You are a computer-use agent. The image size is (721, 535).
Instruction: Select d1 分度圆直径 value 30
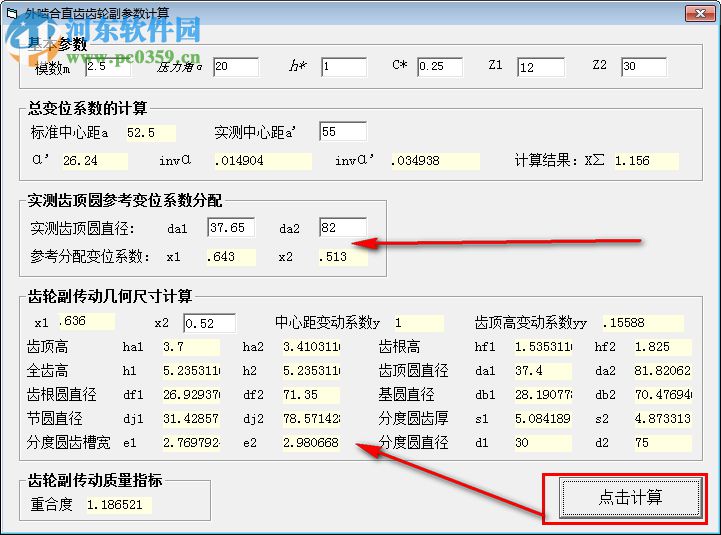pyautogui.click(x=544, y=443)
